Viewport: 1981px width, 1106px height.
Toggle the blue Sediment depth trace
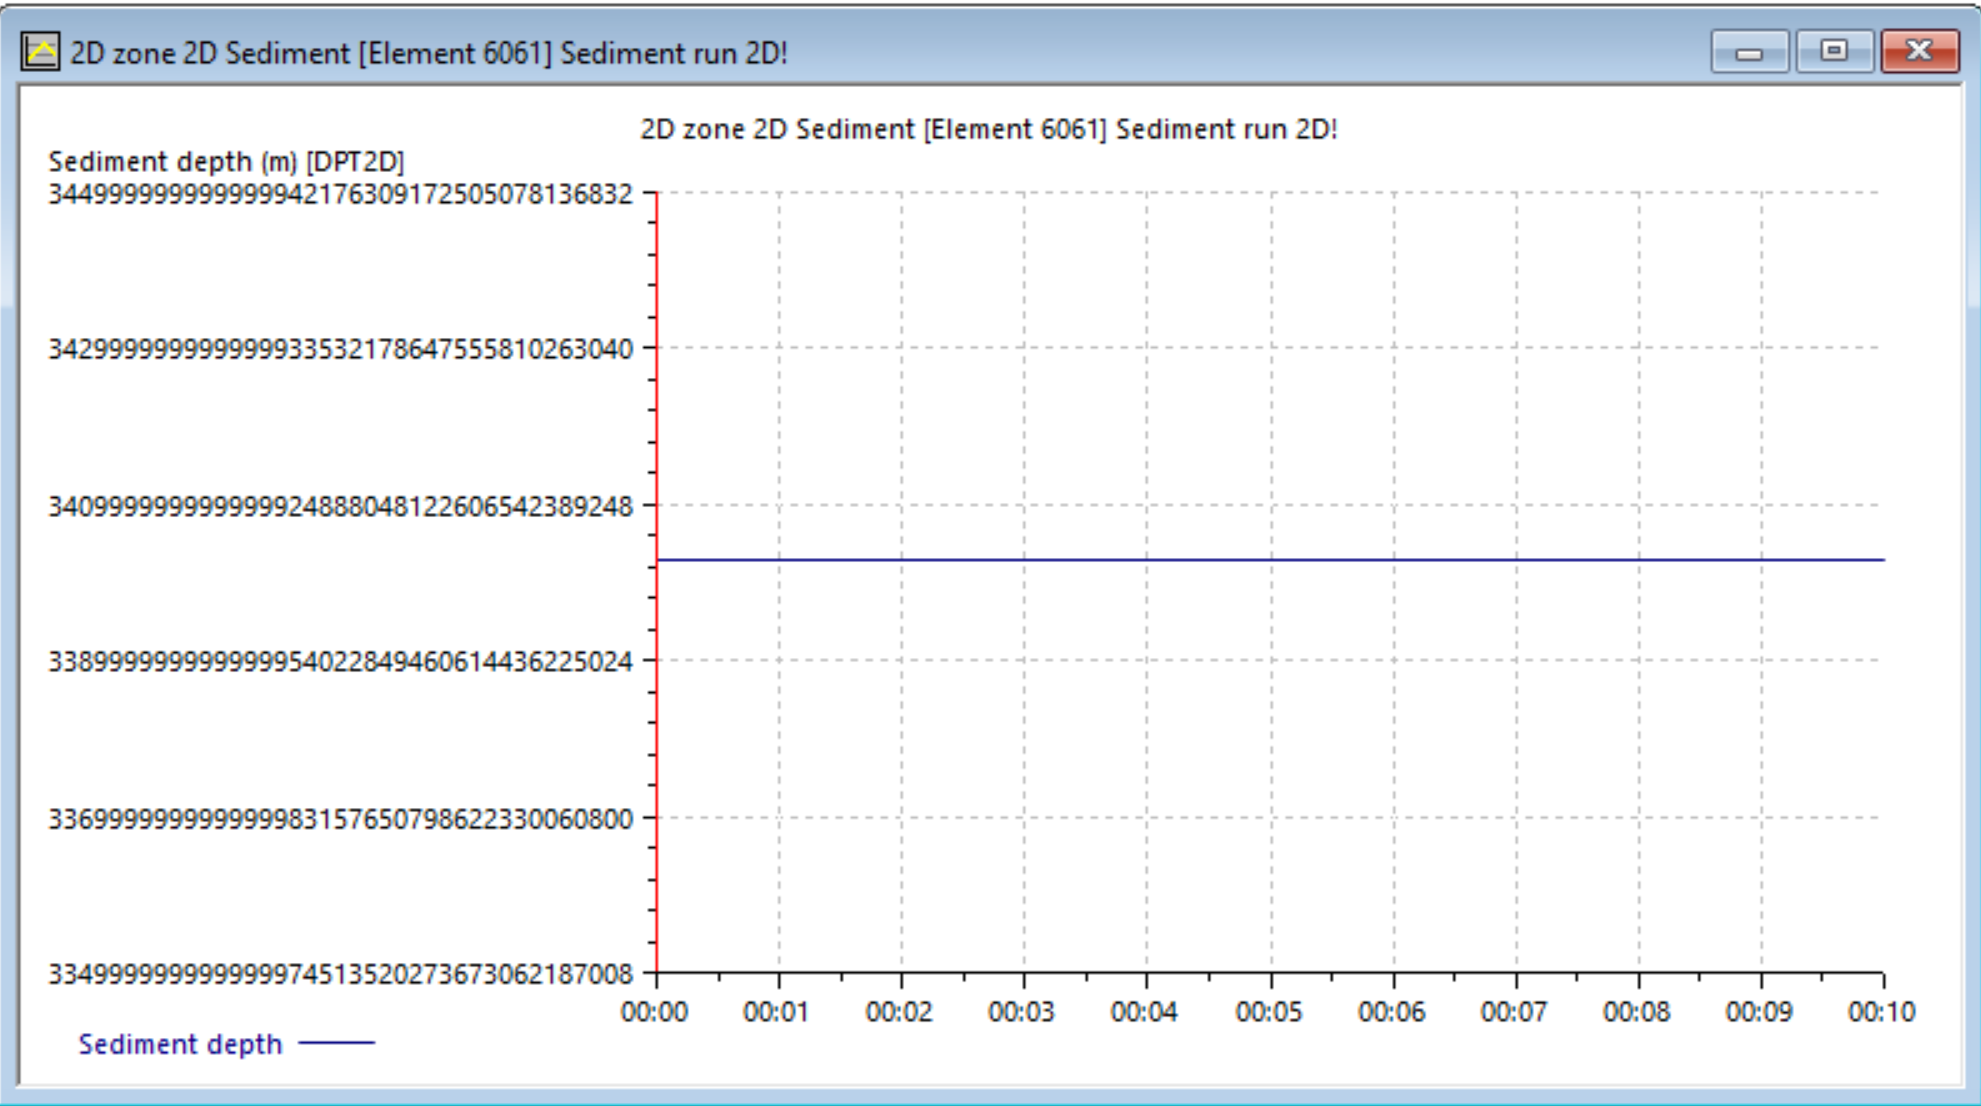point(1200,560)
